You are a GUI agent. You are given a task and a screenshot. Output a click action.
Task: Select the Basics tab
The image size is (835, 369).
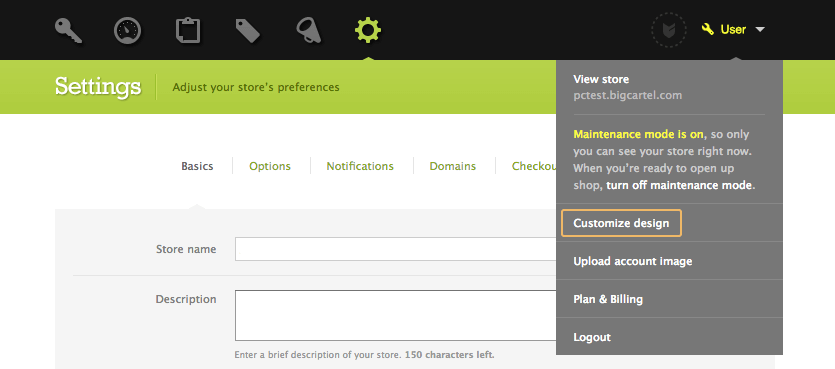pyautogui.click(x=197, y=166)
